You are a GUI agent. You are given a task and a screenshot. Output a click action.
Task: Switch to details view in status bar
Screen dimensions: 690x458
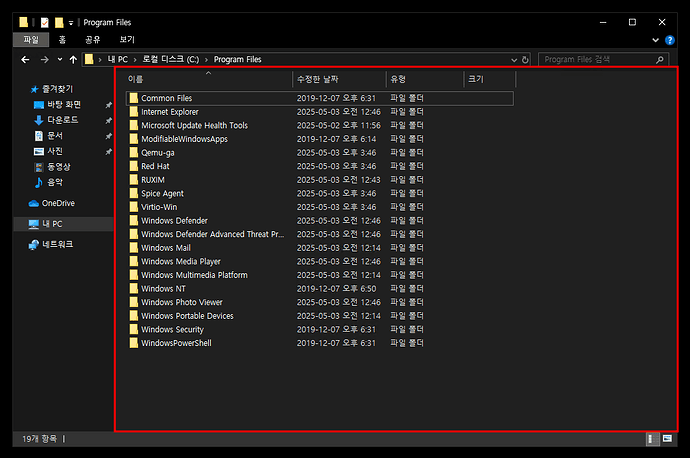point(653,439)
